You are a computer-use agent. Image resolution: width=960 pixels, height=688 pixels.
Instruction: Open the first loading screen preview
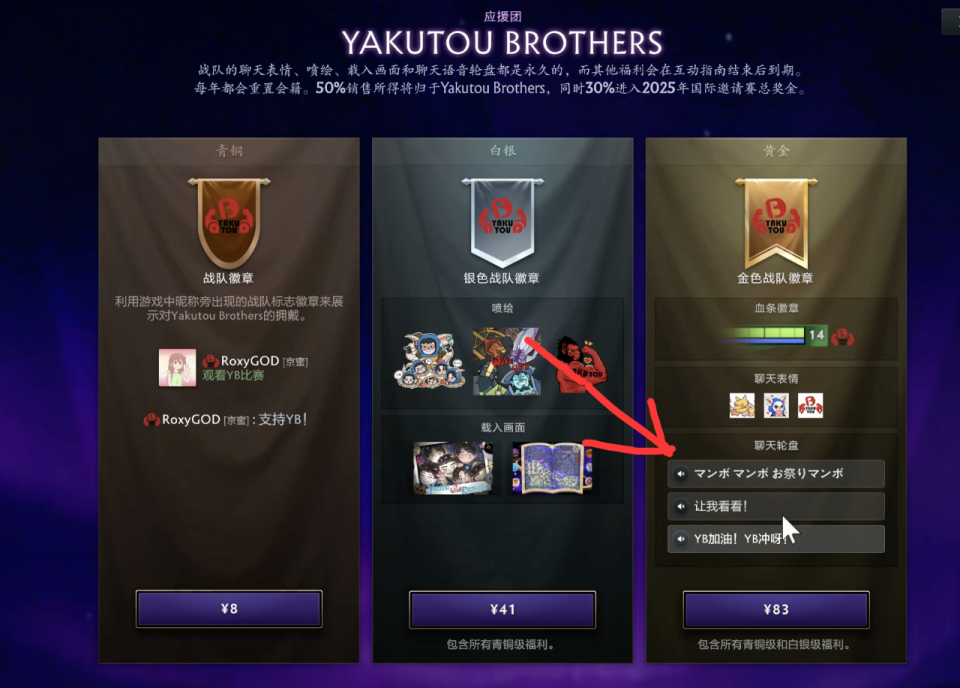[453, 468]
